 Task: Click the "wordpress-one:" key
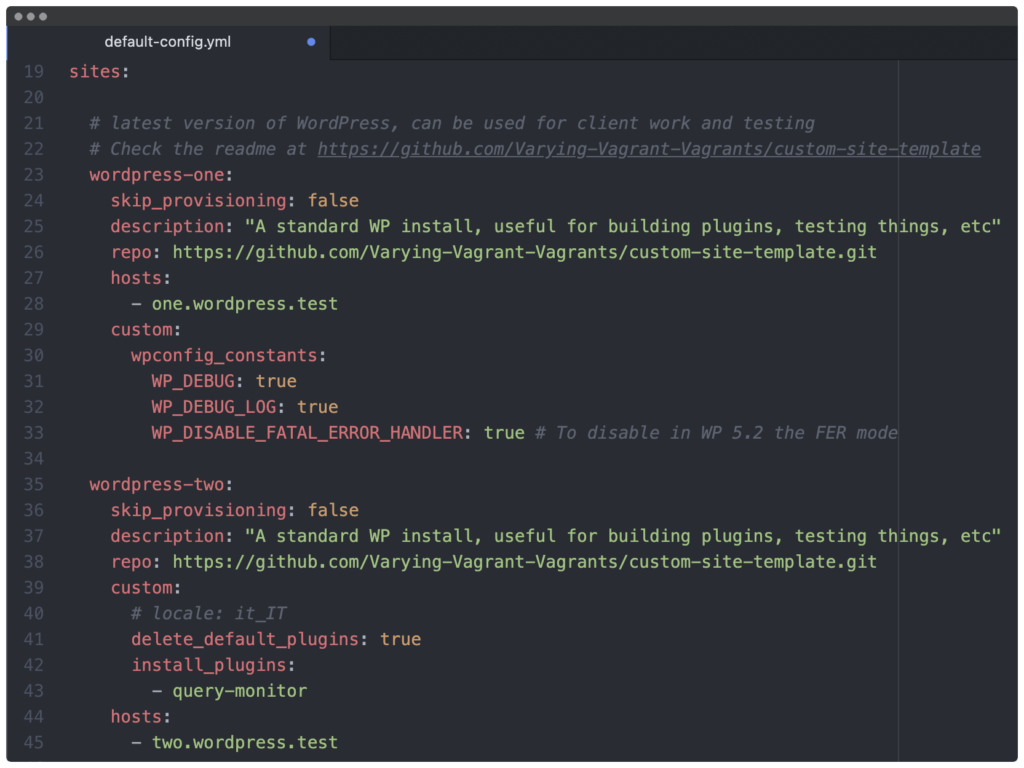(160, 175)
